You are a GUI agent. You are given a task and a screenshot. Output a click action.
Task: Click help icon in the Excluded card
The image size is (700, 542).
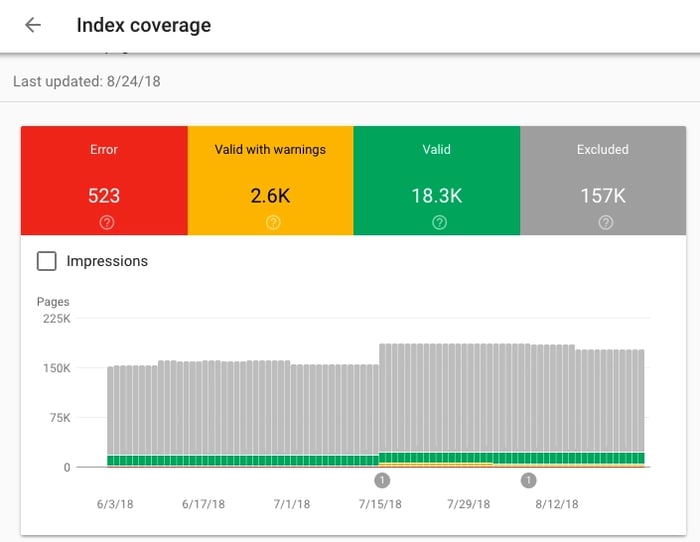click(603, 222)
